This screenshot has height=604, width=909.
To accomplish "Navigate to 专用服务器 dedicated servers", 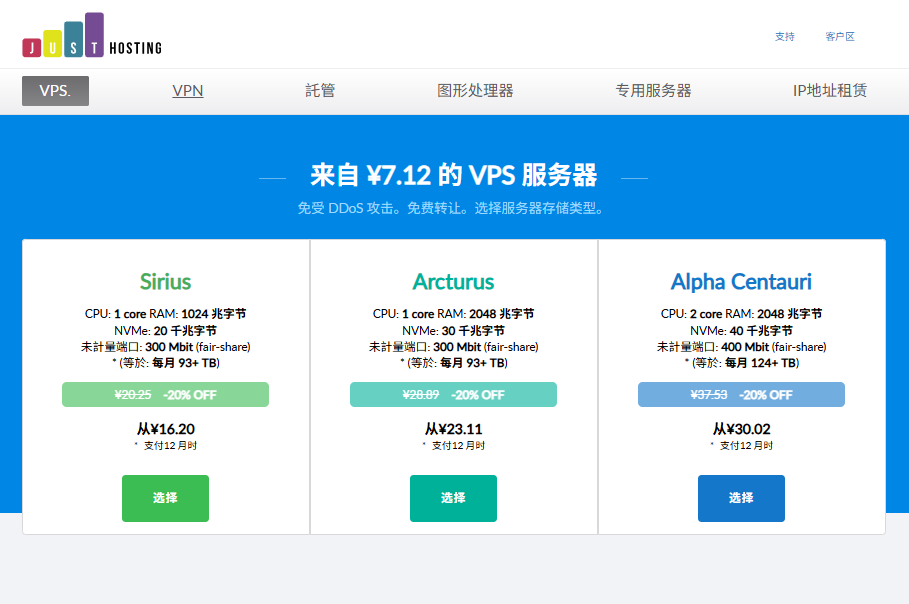I will pyautogui.click(x=653, y=91).
